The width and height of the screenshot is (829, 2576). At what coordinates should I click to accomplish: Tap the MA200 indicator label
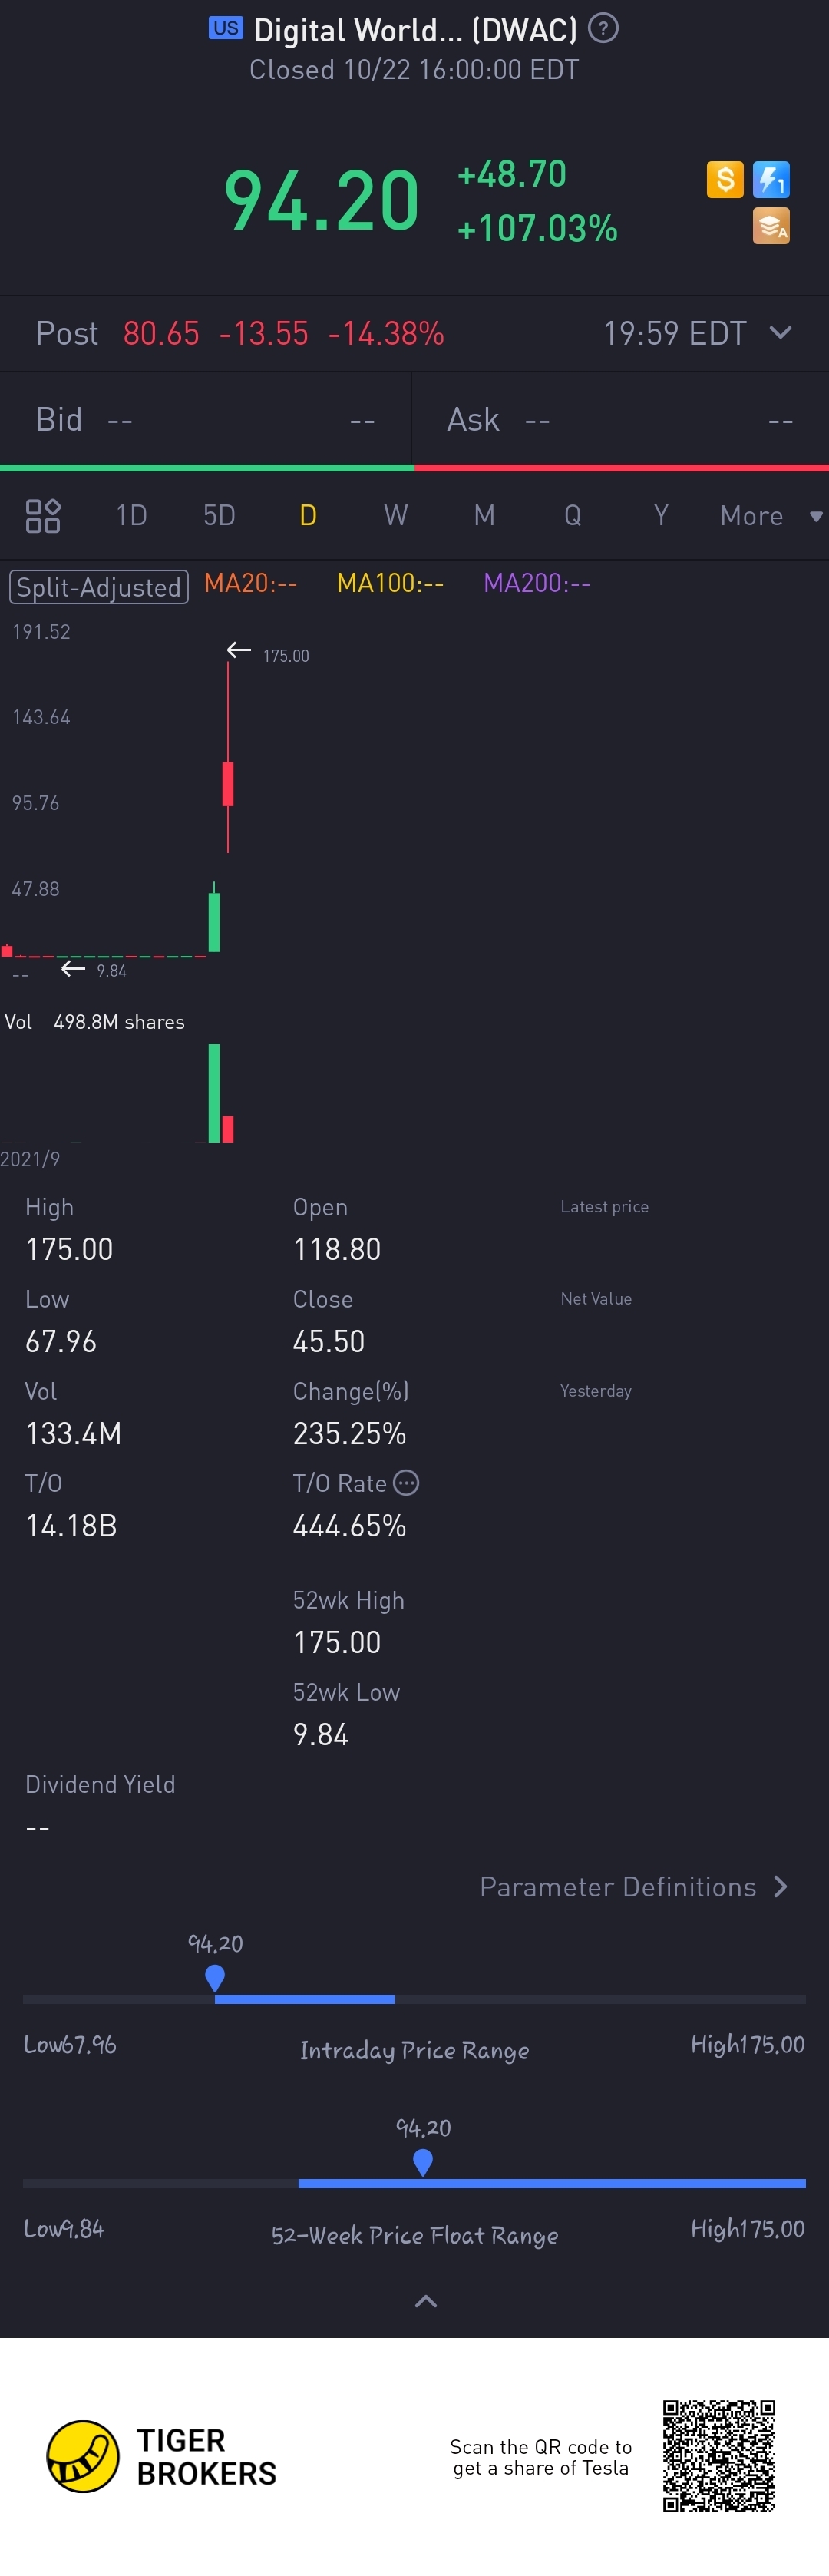click(x=537, y=583)
